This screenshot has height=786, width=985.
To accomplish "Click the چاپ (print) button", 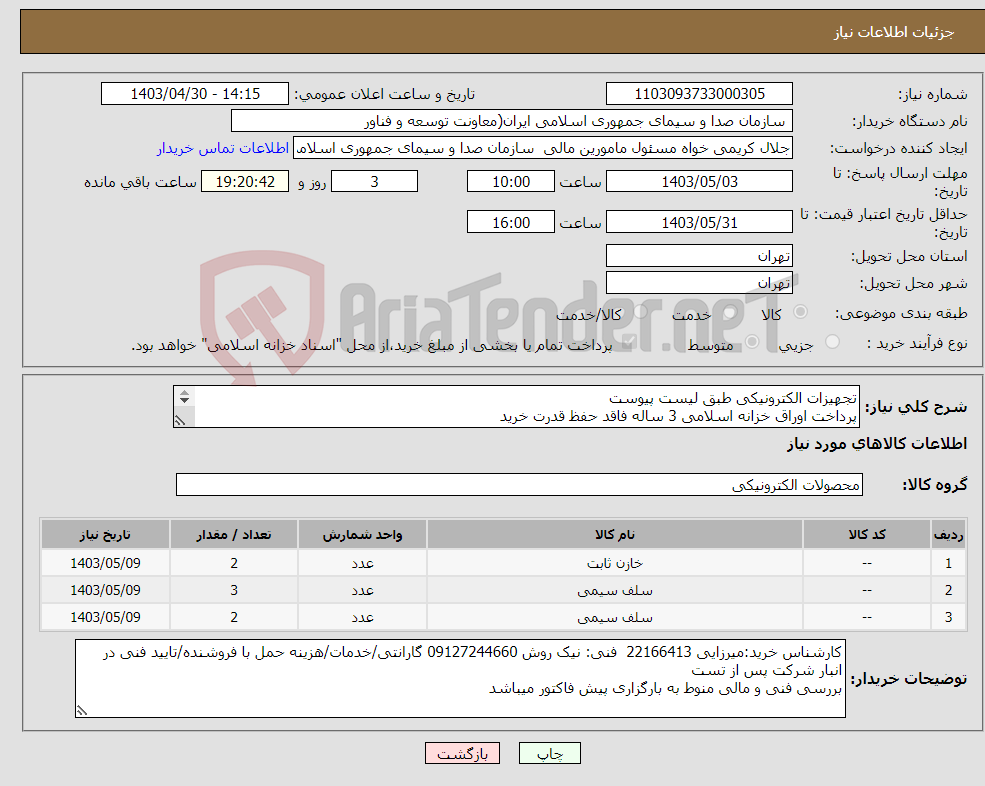I will (x=550, y=753).
